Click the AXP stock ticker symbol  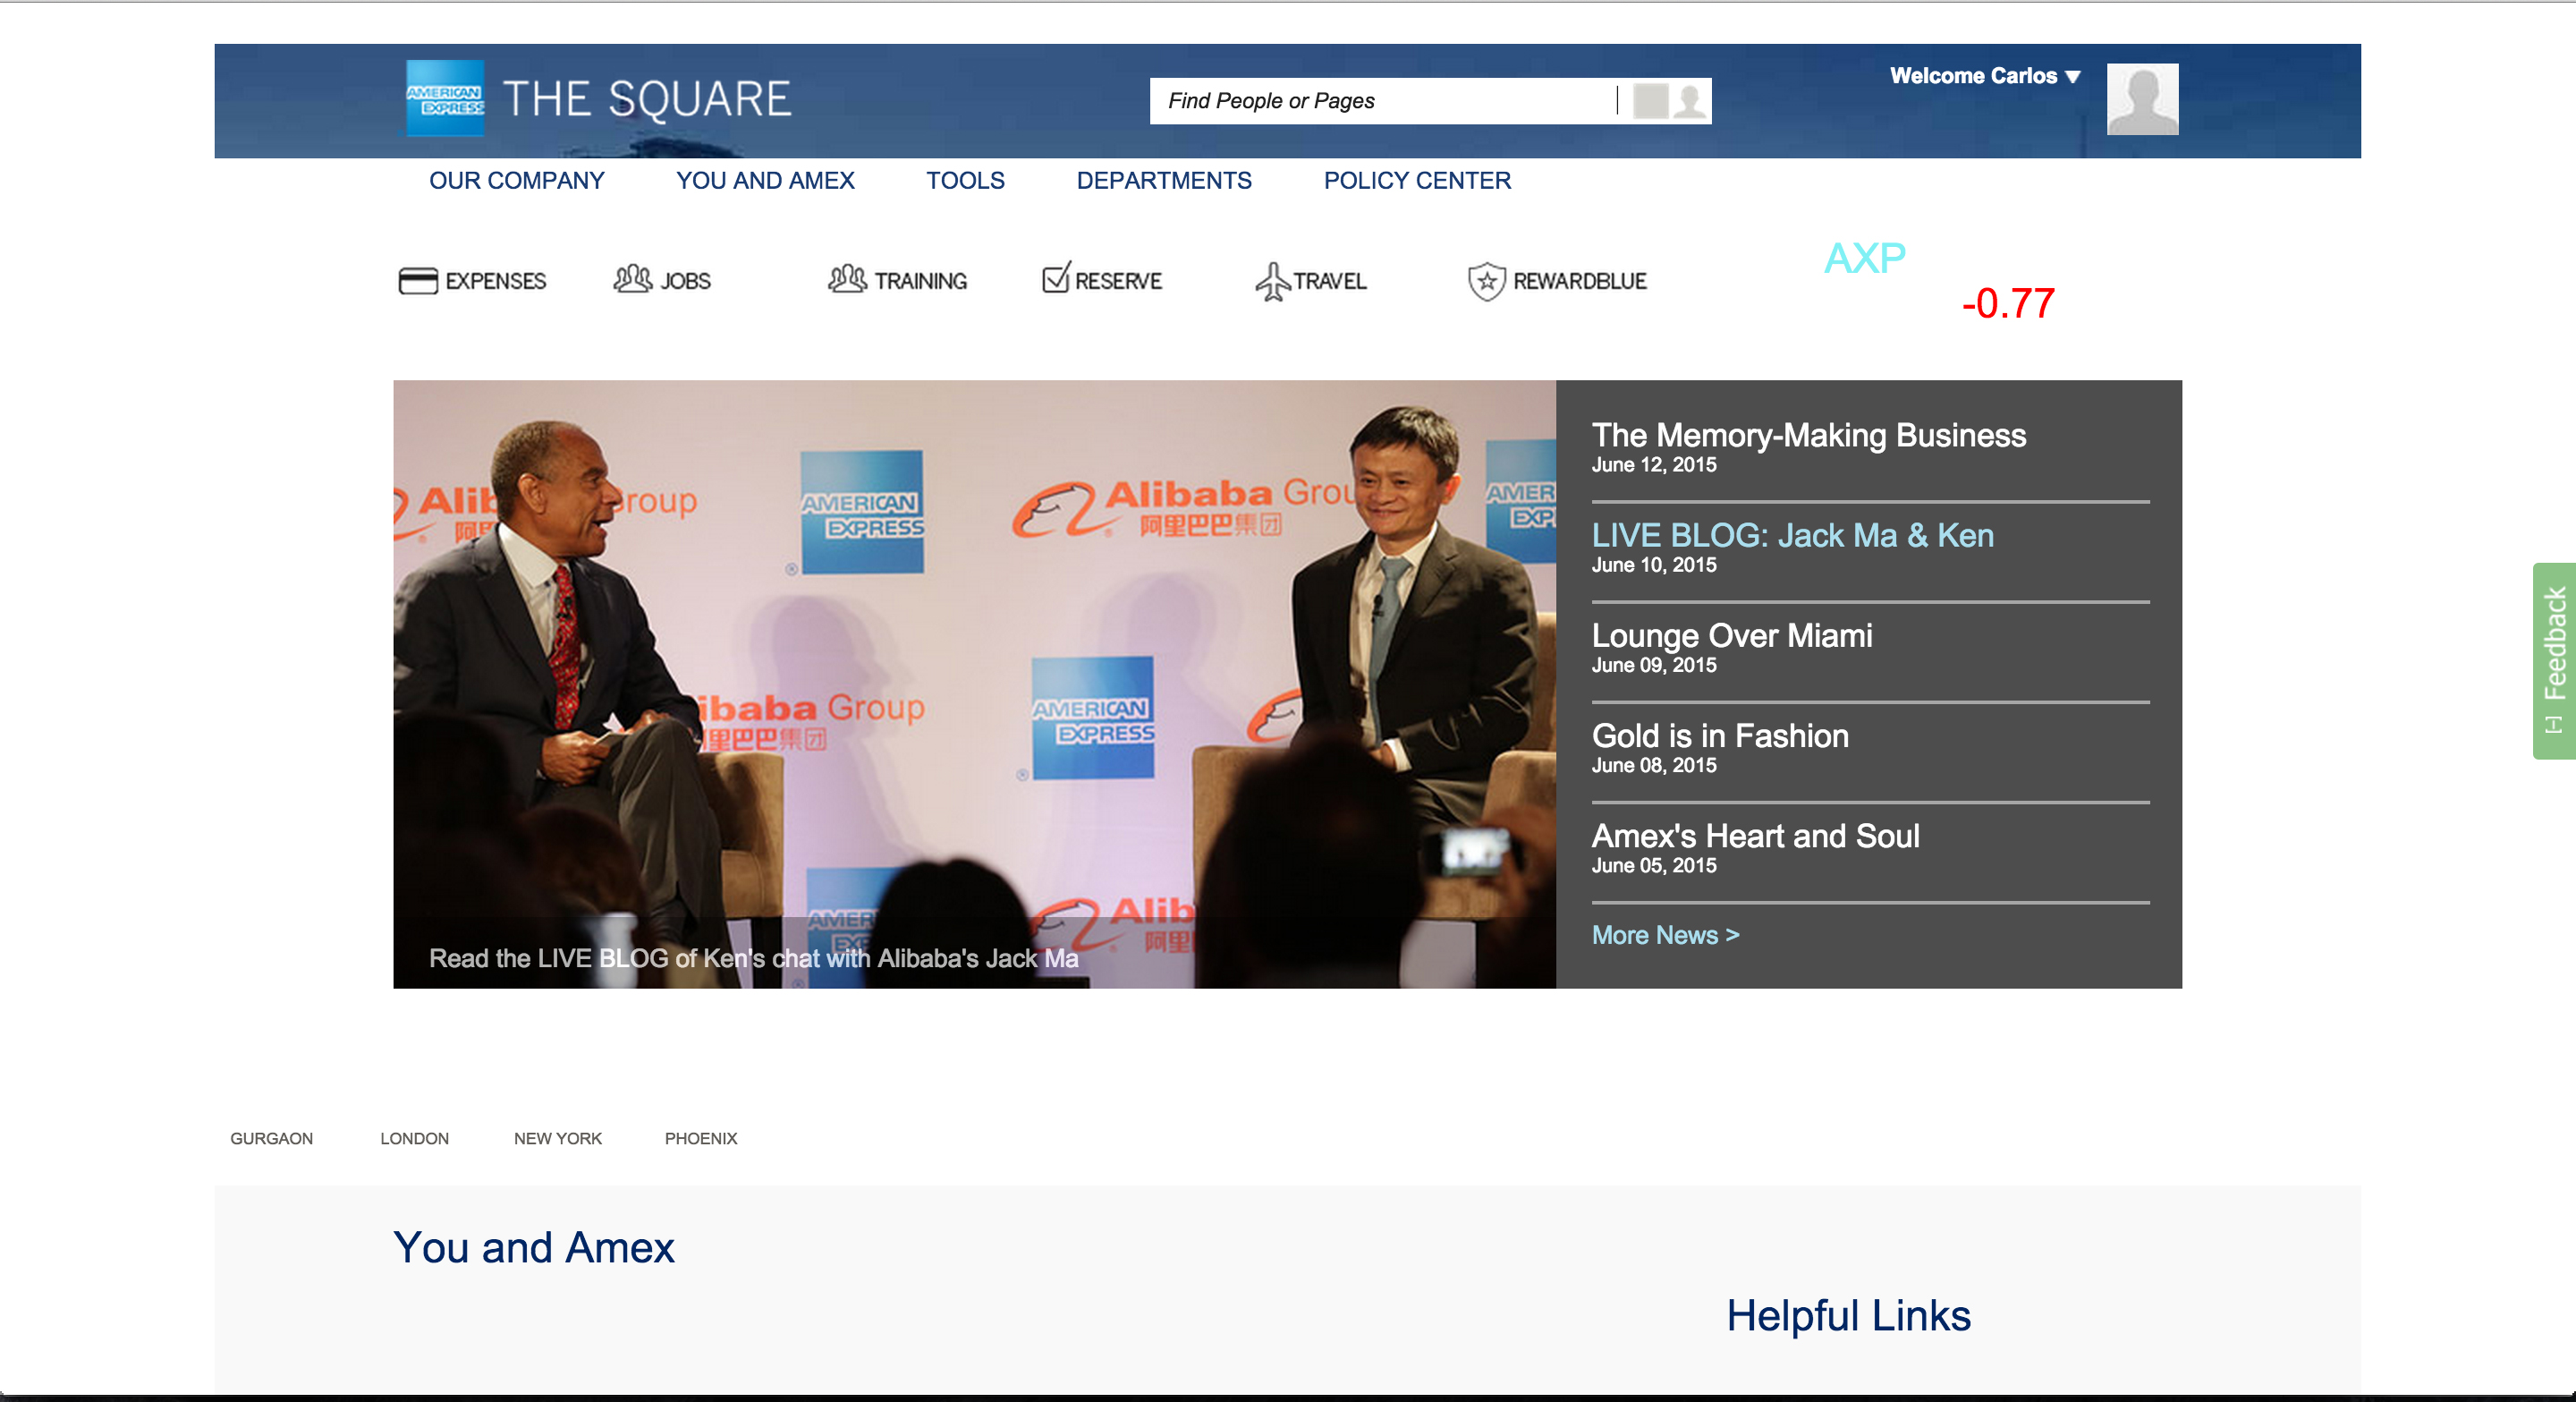coord(1864,259)
